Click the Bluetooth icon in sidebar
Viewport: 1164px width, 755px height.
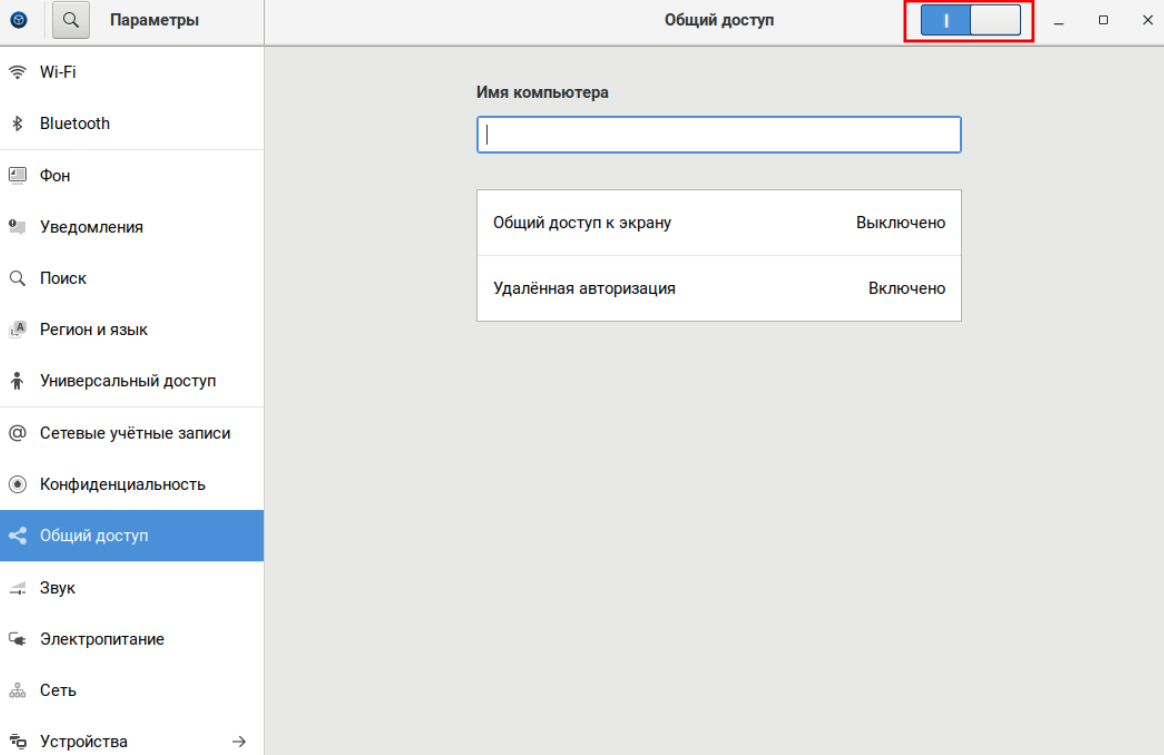[17, 124]
